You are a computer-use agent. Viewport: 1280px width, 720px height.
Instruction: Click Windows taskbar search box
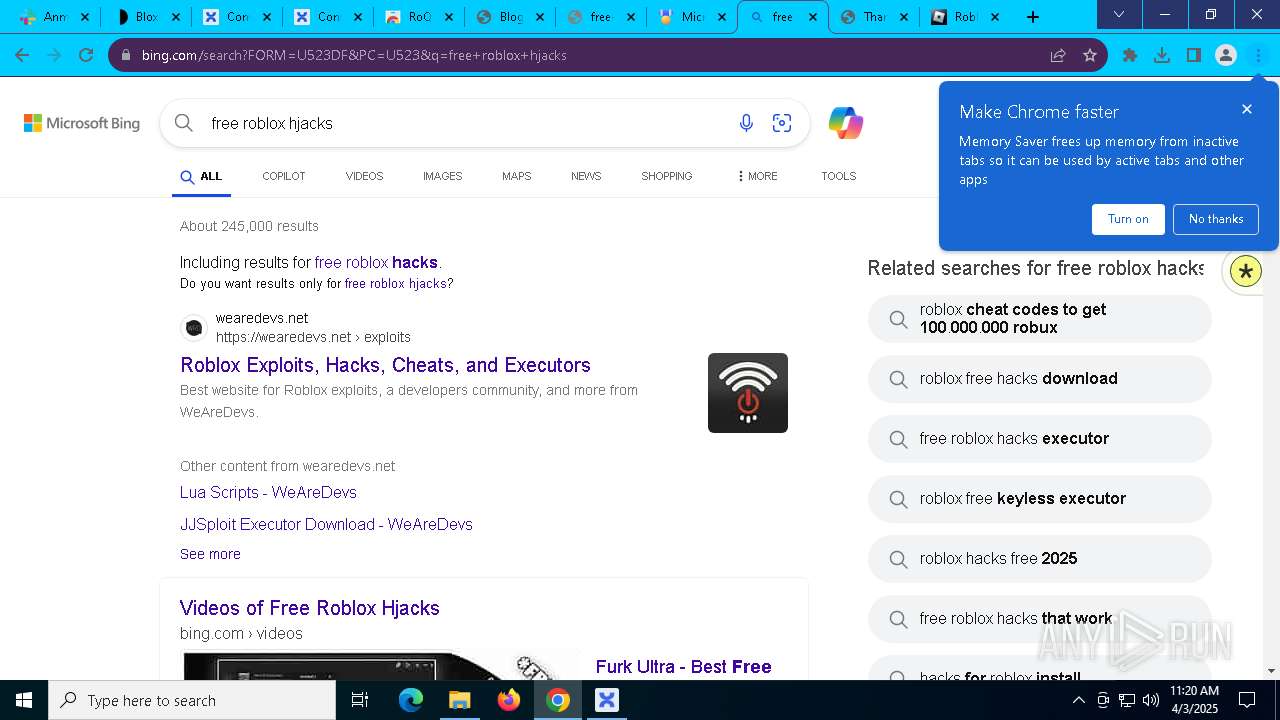(x=192, y=700)
